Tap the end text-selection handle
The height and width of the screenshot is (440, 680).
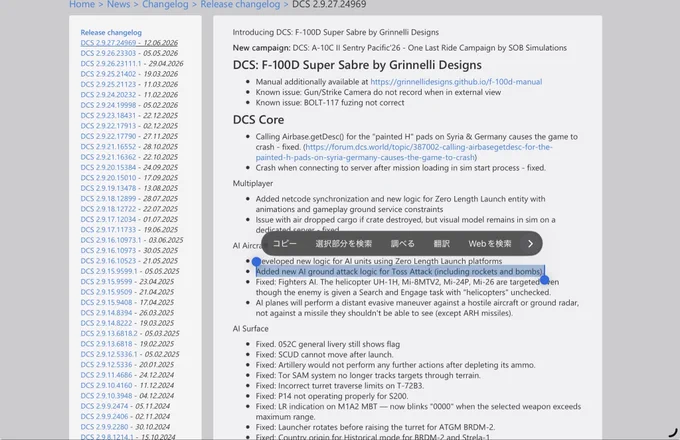tap(545, 280)
